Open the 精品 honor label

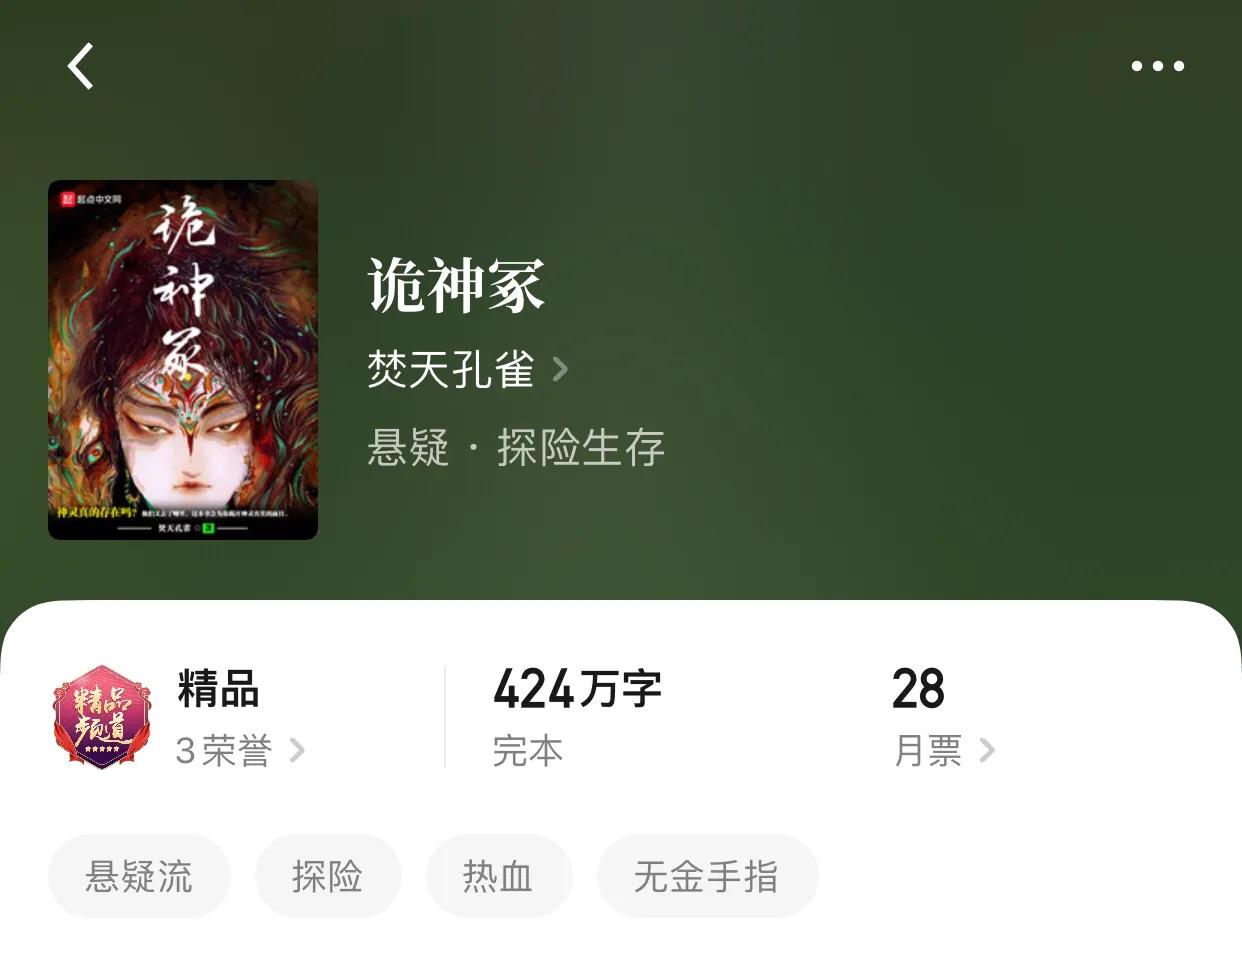pos(218,689)
